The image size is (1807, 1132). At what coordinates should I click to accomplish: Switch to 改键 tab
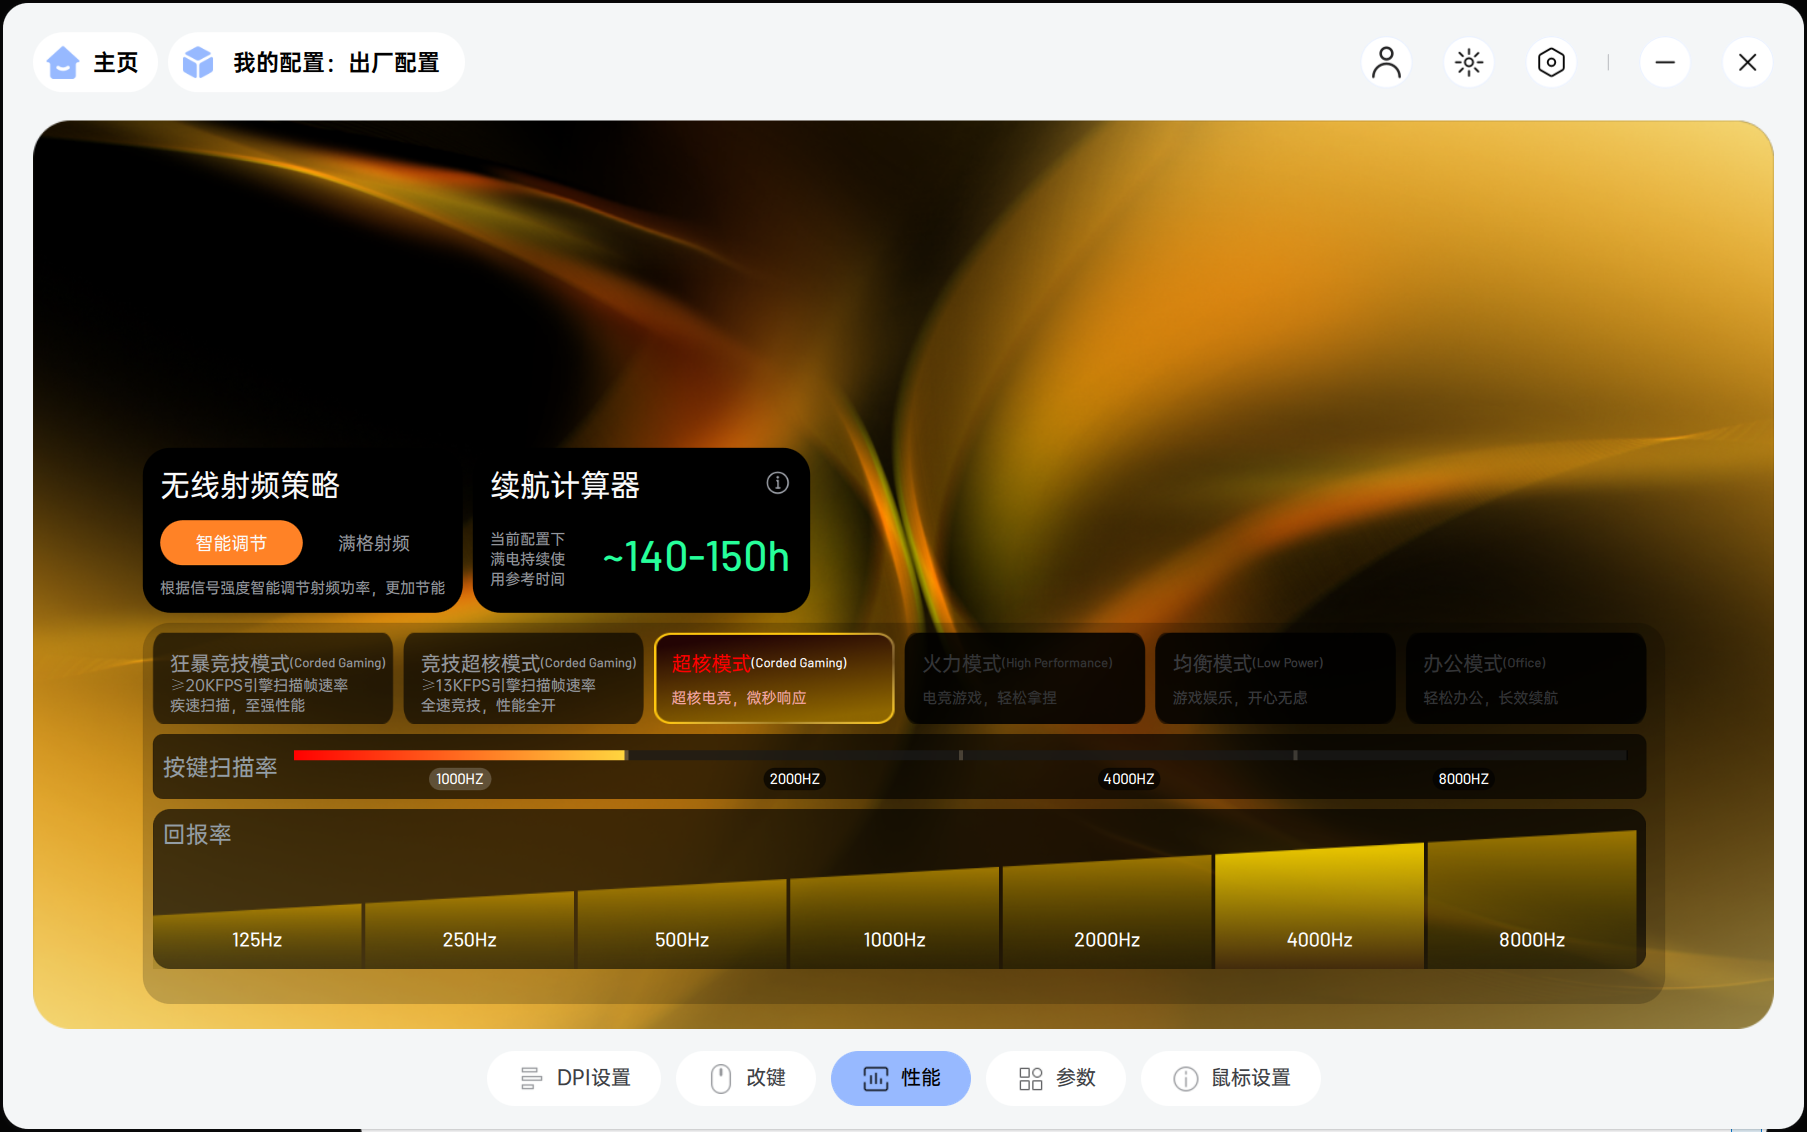click(x=746, y=1078)
